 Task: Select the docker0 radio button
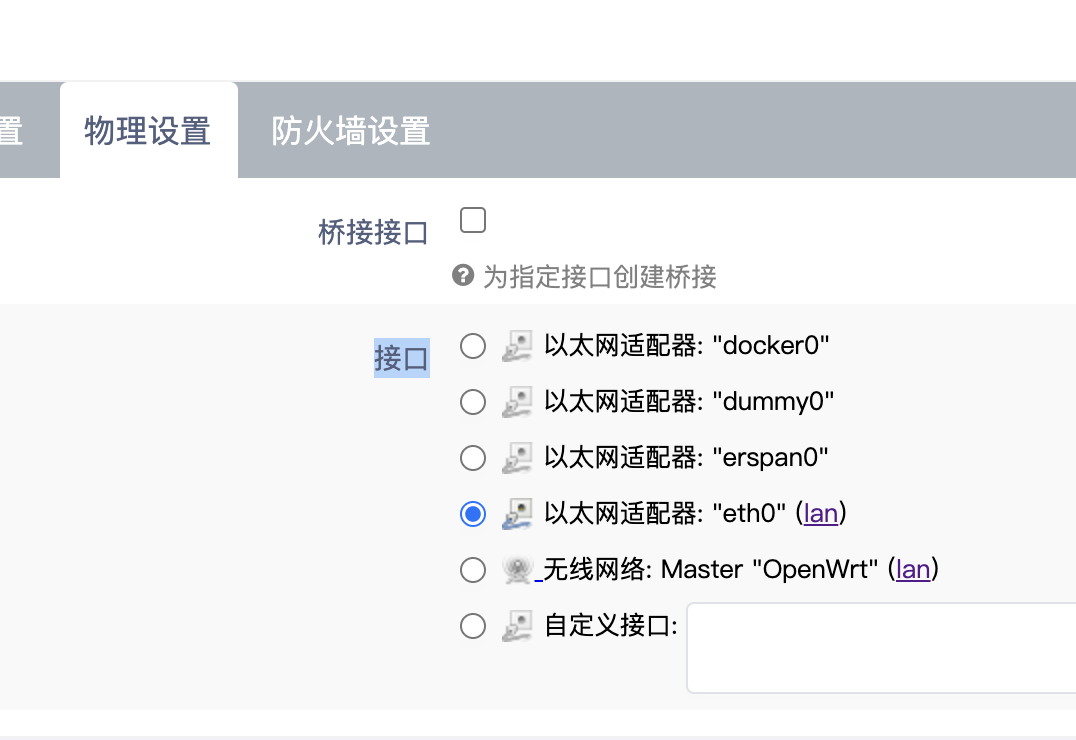[473, 346]
